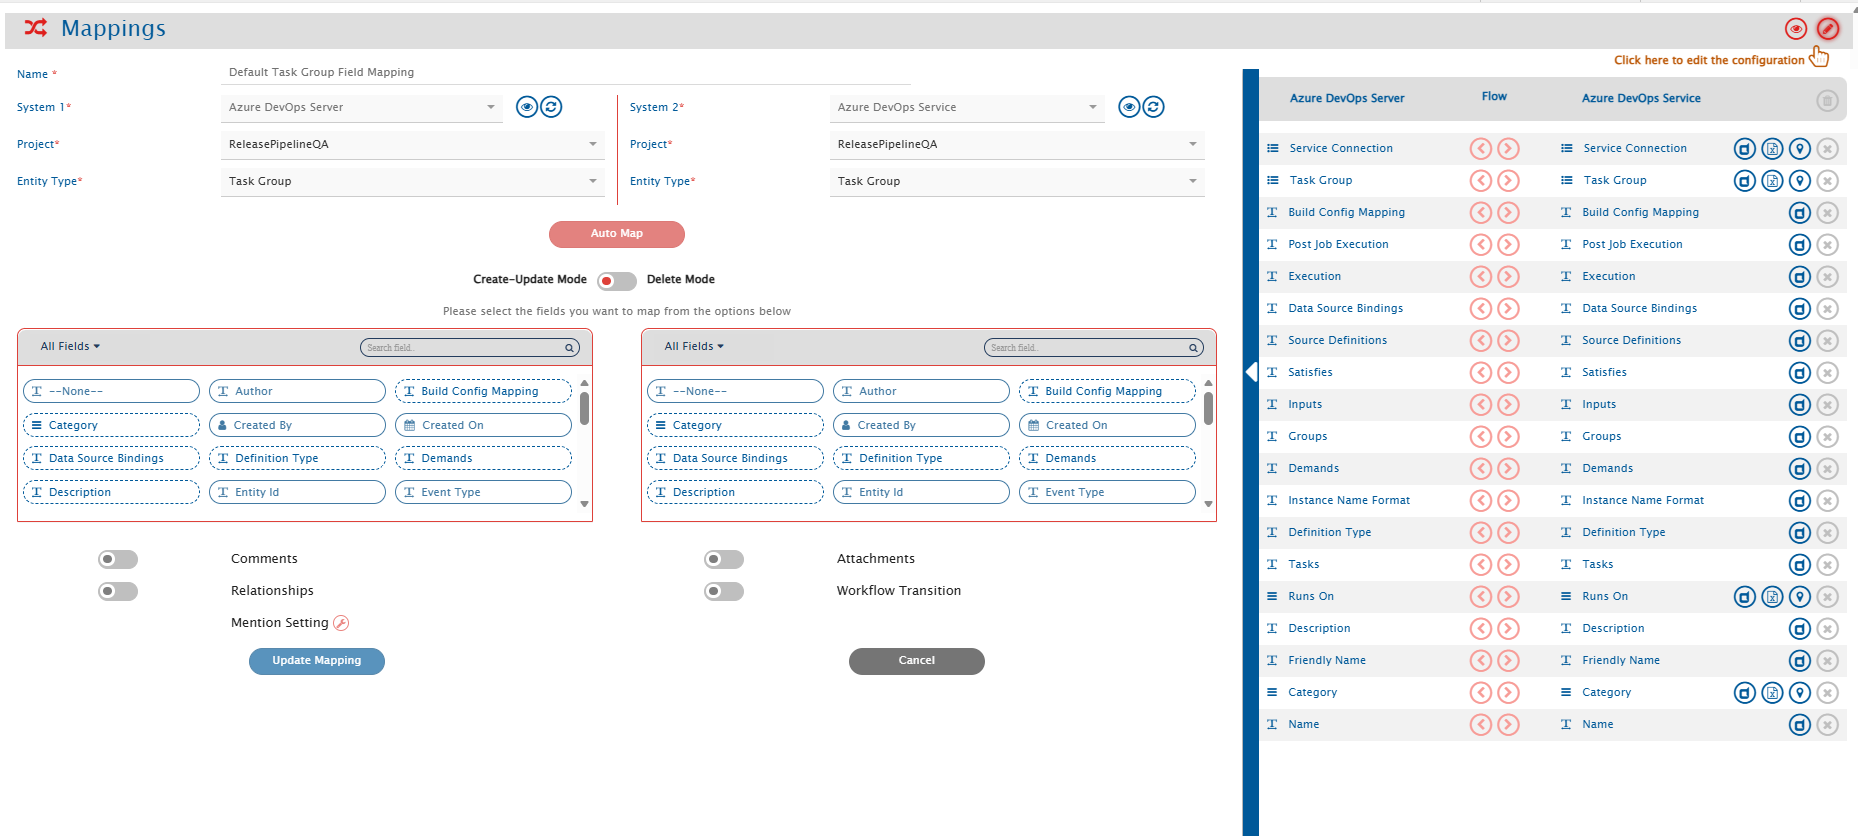Click the Mention Setting wrench icon

pos(341,623)
